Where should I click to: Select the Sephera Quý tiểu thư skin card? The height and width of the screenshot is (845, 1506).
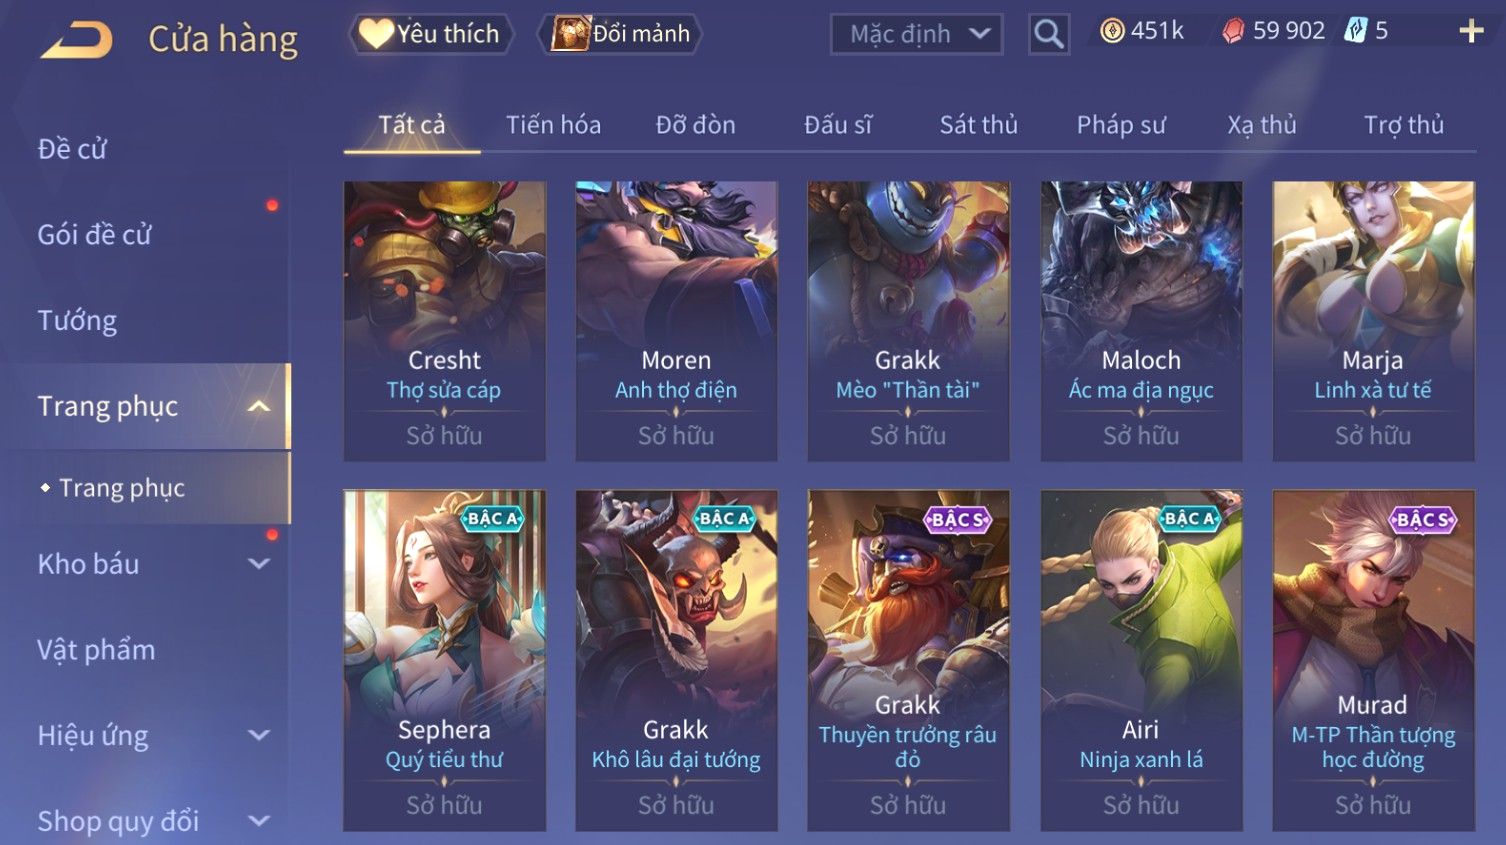(x=444, y=660)
